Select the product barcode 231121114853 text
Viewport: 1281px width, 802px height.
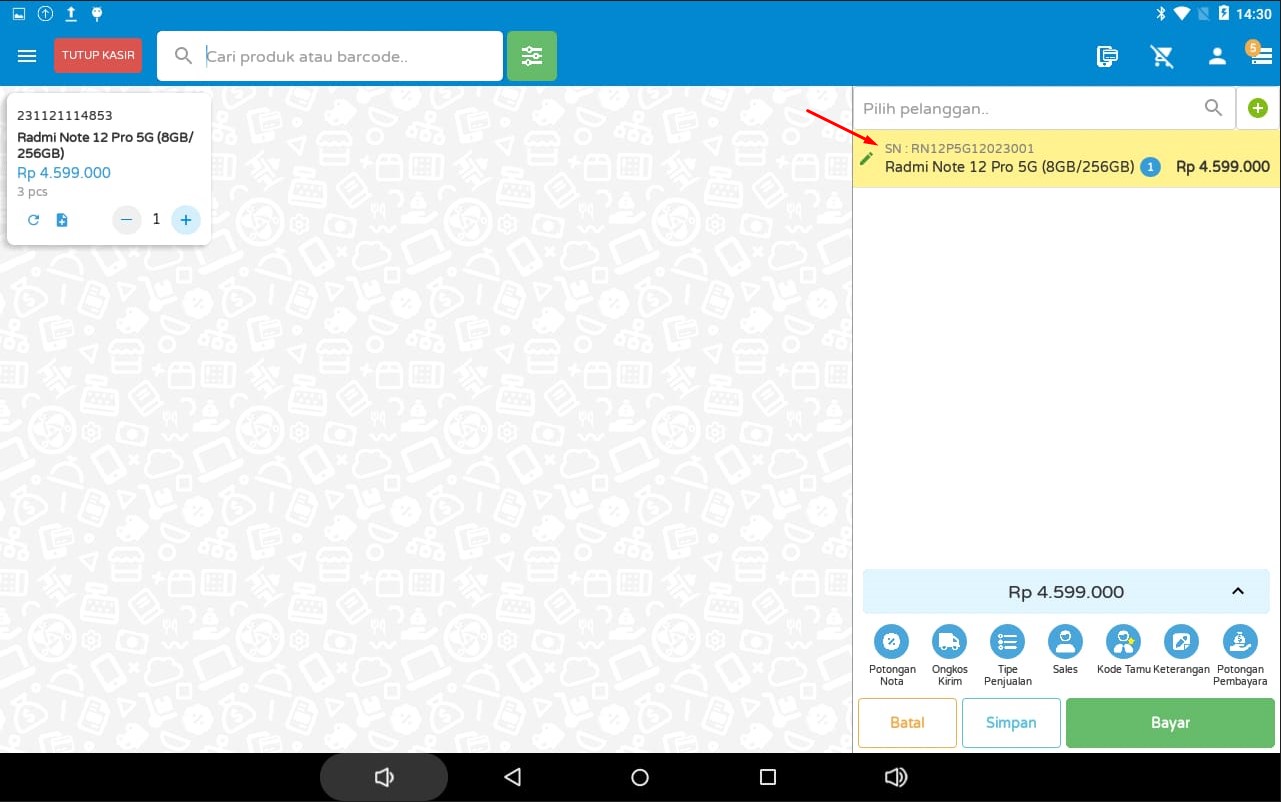pyautogui.click(x=65, y=116)
